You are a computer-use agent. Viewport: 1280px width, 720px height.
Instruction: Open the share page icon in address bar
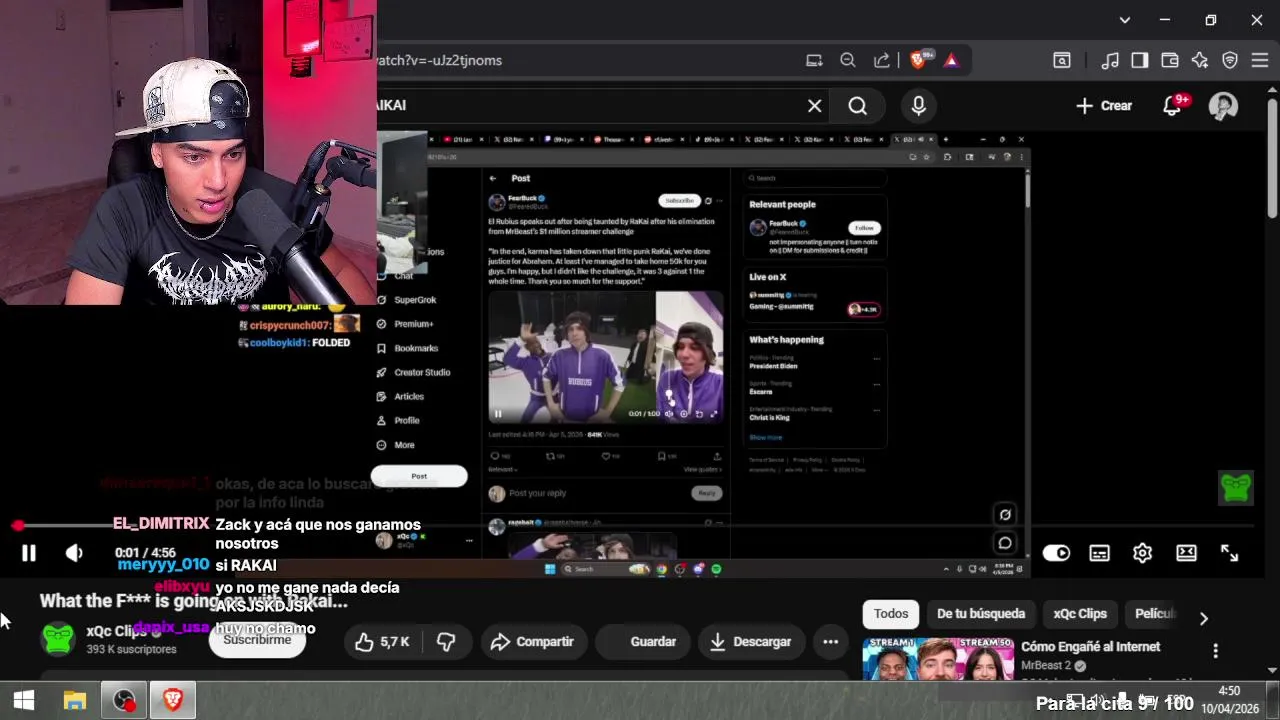tap(882, 60)
